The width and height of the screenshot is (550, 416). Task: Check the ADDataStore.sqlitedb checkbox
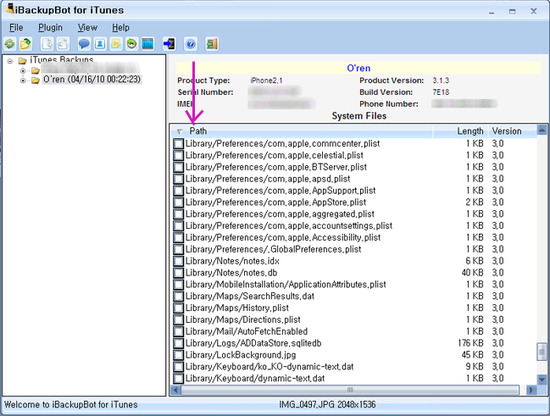coord(179,343)
